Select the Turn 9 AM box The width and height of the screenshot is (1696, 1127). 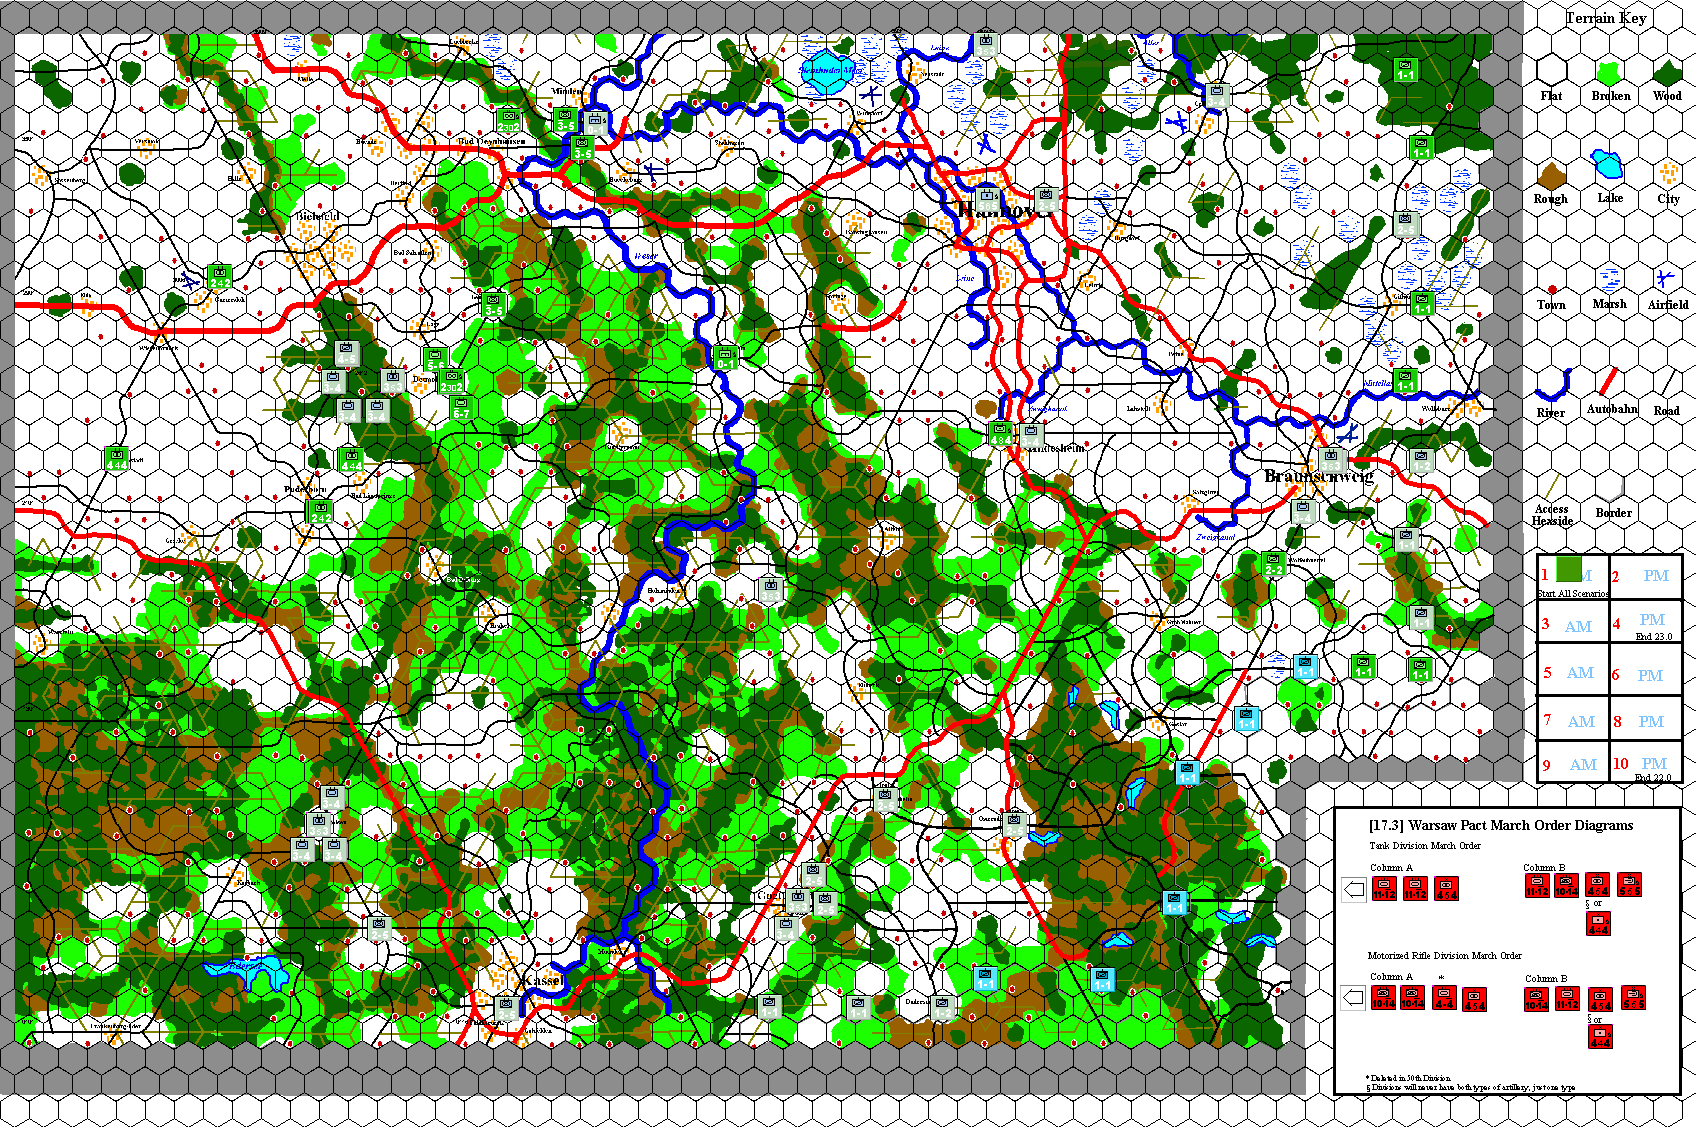pos(1574,761)
